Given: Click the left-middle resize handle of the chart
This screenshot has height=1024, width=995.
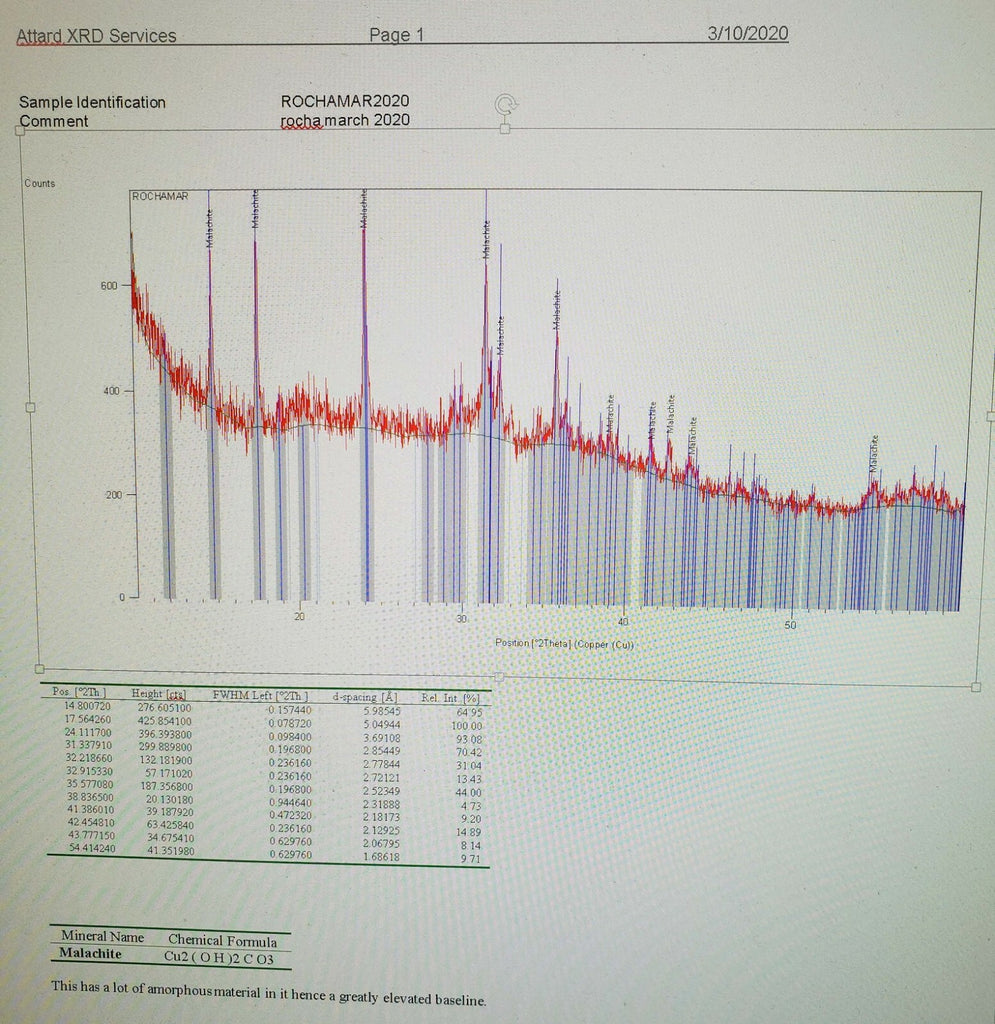Looking at the screenshot, I should pos(30,407).
